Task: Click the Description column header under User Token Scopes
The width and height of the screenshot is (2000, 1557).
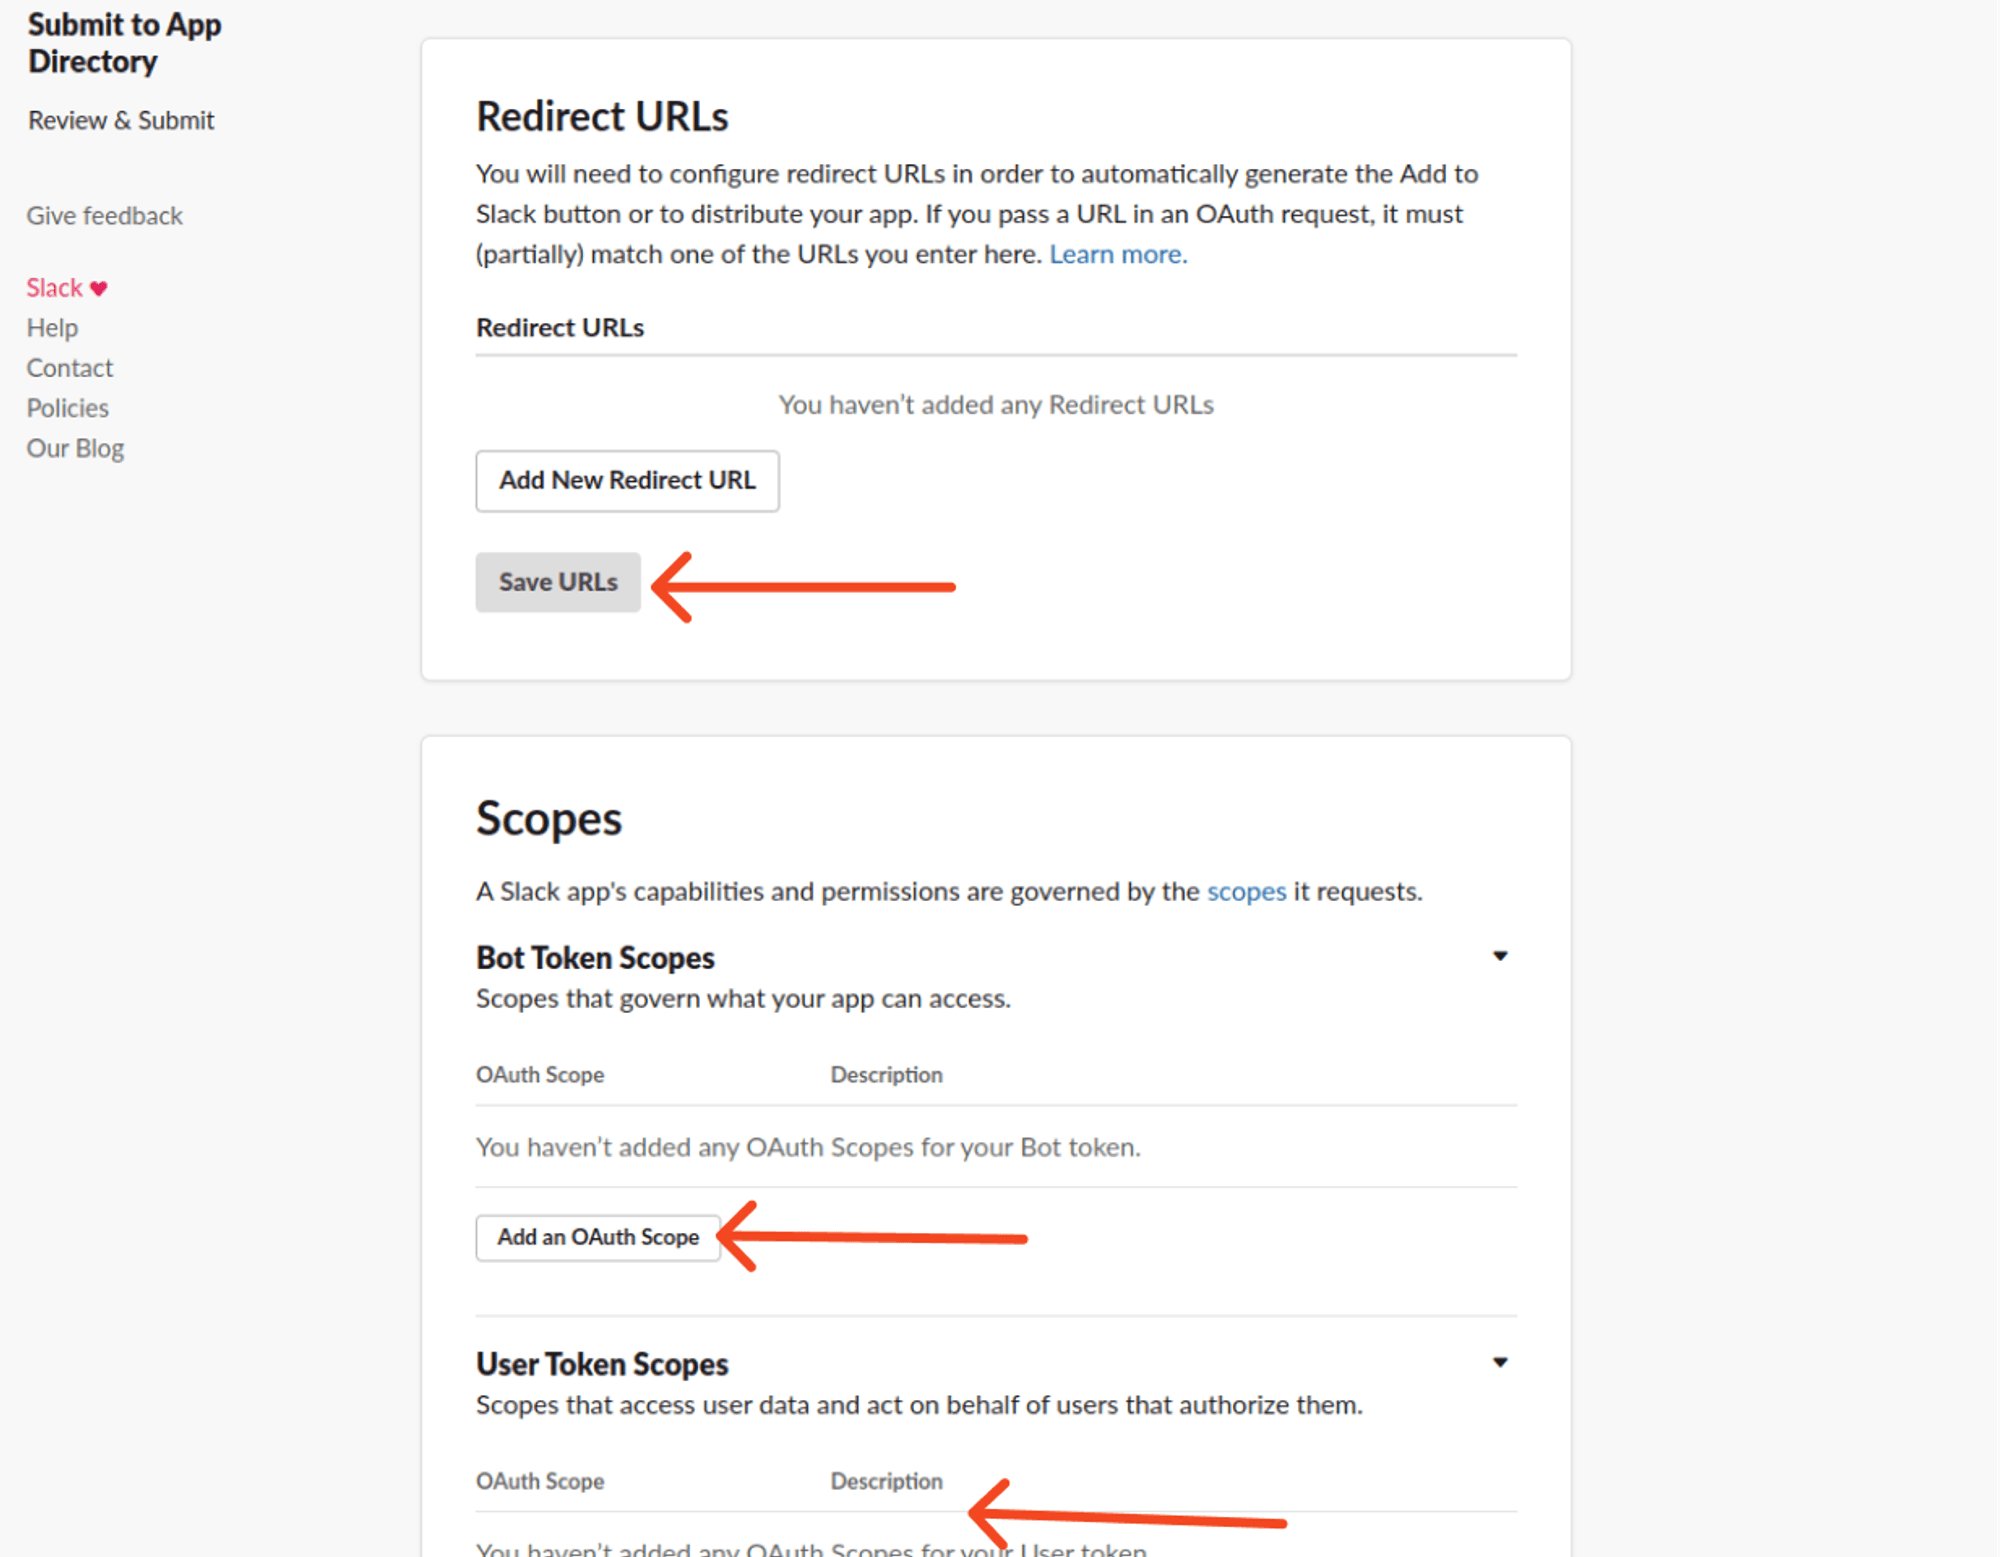Action: (x=886, y=1481)
